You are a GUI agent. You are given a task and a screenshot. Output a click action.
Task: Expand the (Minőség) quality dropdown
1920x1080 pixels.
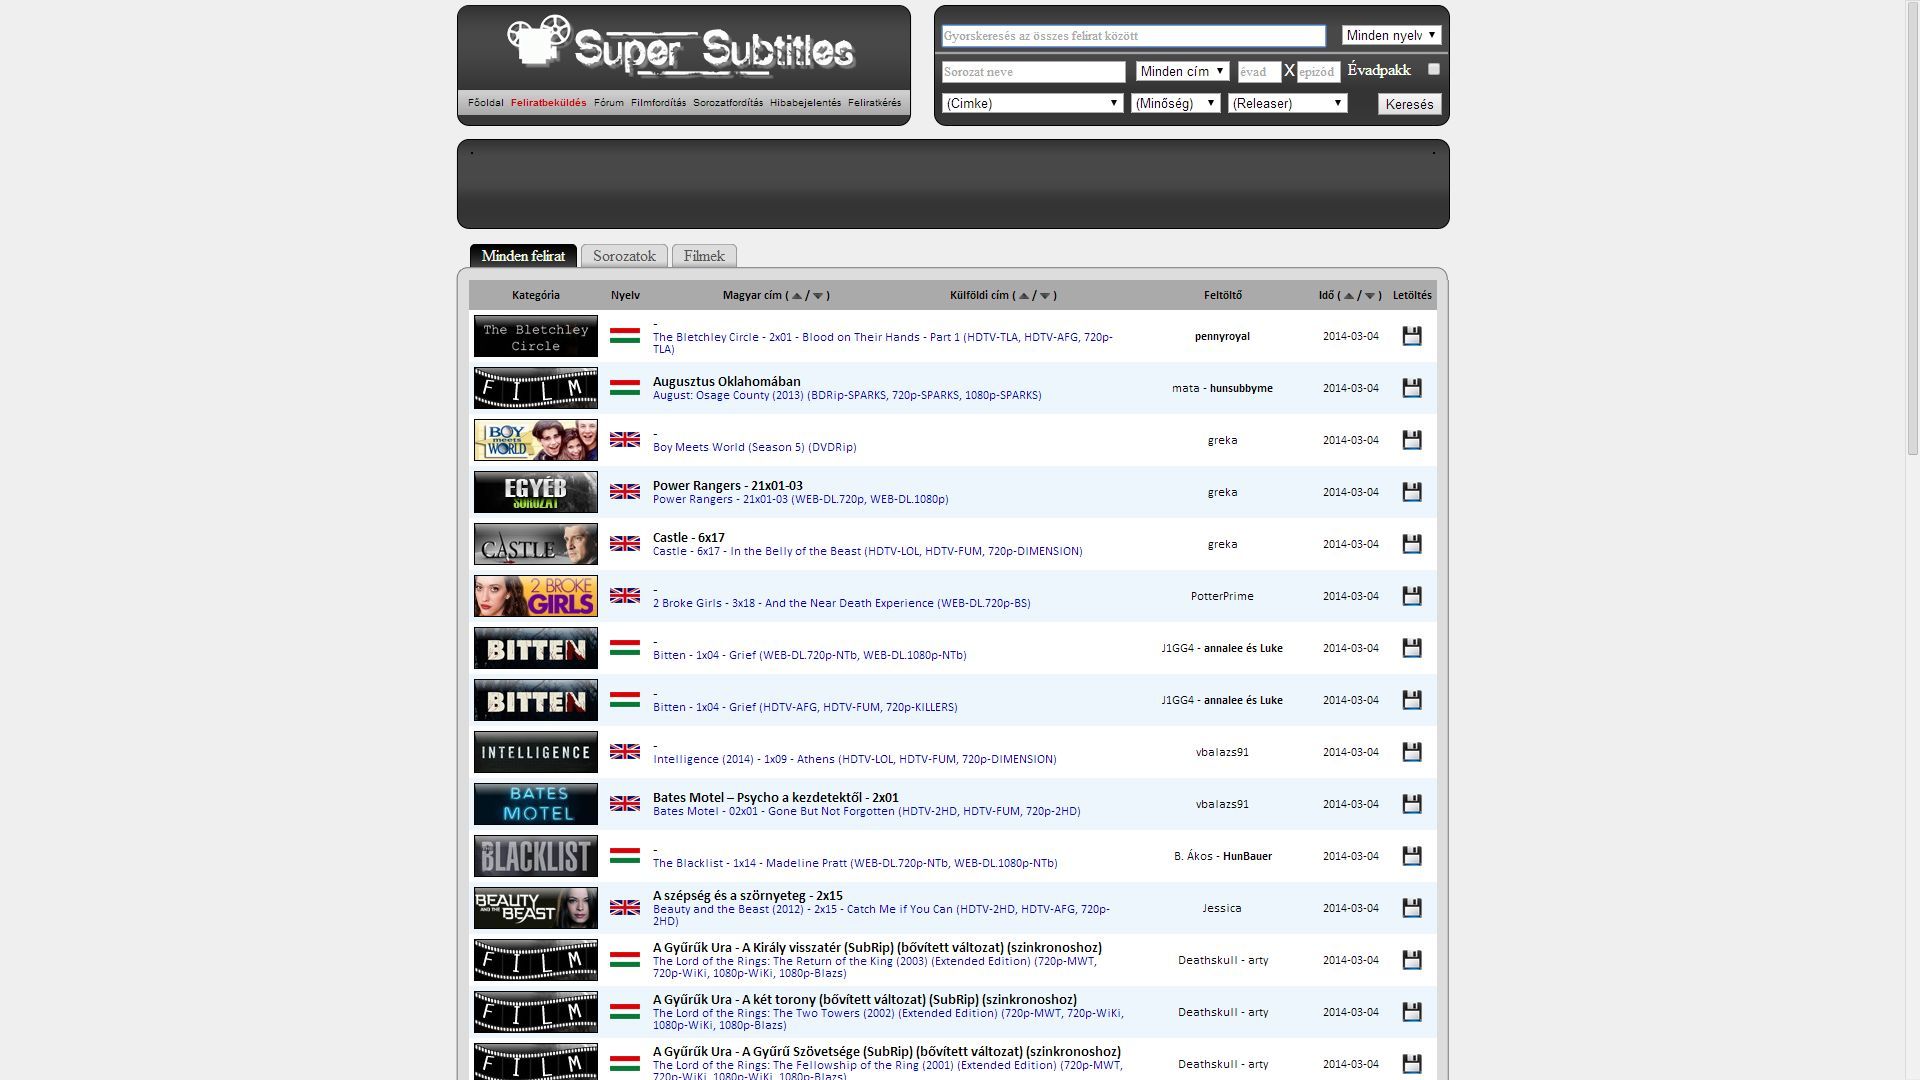(1175, 103)
